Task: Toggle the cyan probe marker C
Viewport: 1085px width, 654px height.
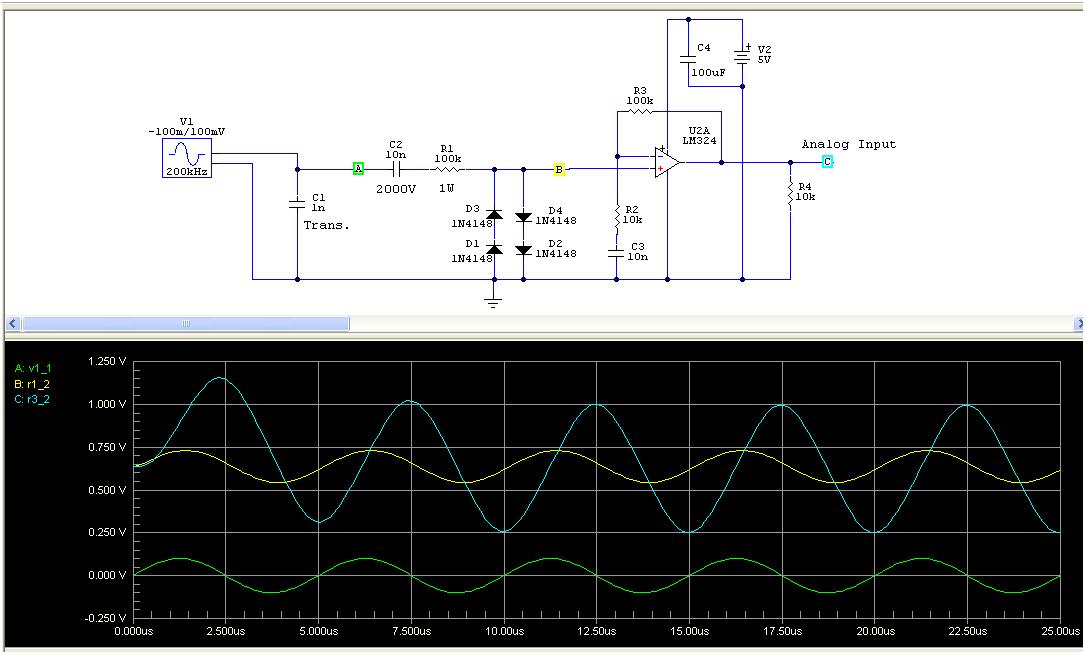Action: (827, 159)
